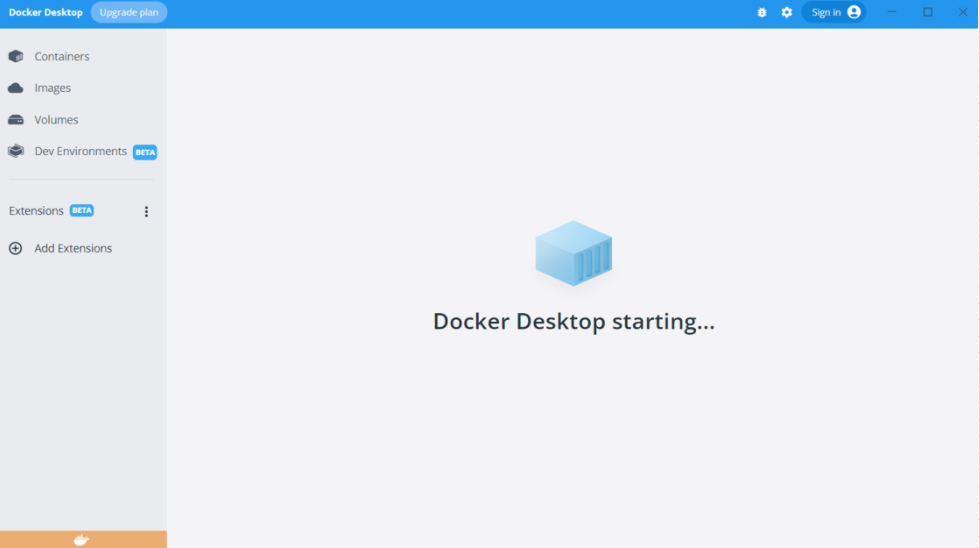Go to Containers menu item
This screenshot has height=548, width=979.
pyautogui.click(x=62, y=56)
